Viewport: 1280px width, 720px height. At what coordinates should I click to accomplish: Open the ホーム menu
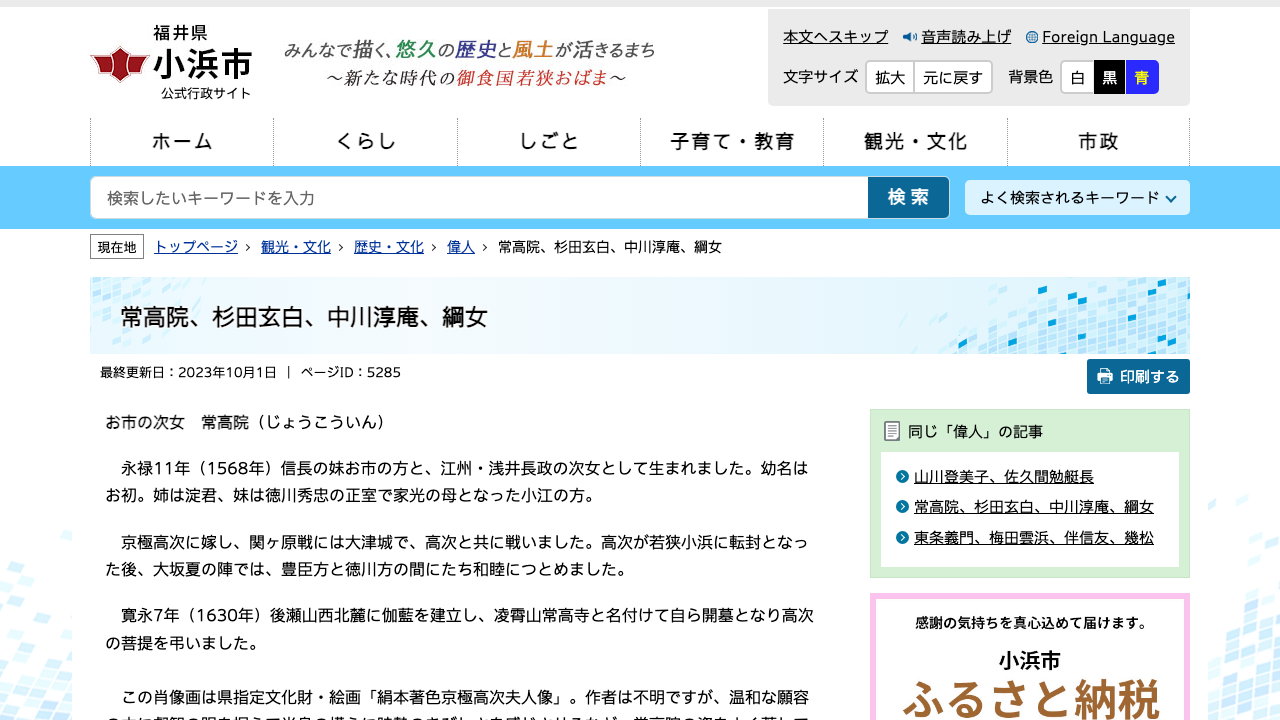coord(182,142)
